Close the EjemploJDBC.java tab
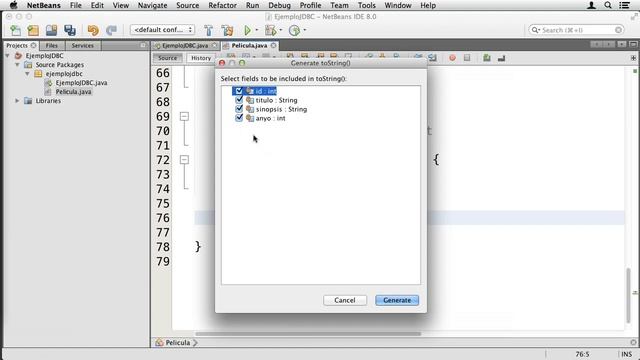The width and height of the screenshot is (640, 360). tap(214, 45)
